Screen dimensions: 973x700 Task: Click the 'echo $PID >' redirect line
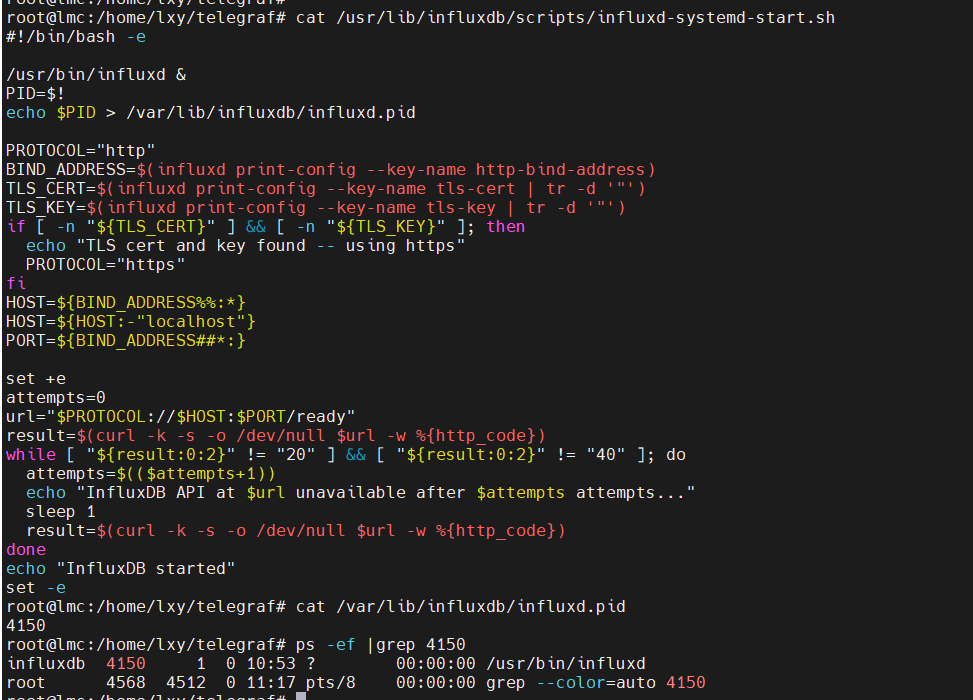(211, 112)
